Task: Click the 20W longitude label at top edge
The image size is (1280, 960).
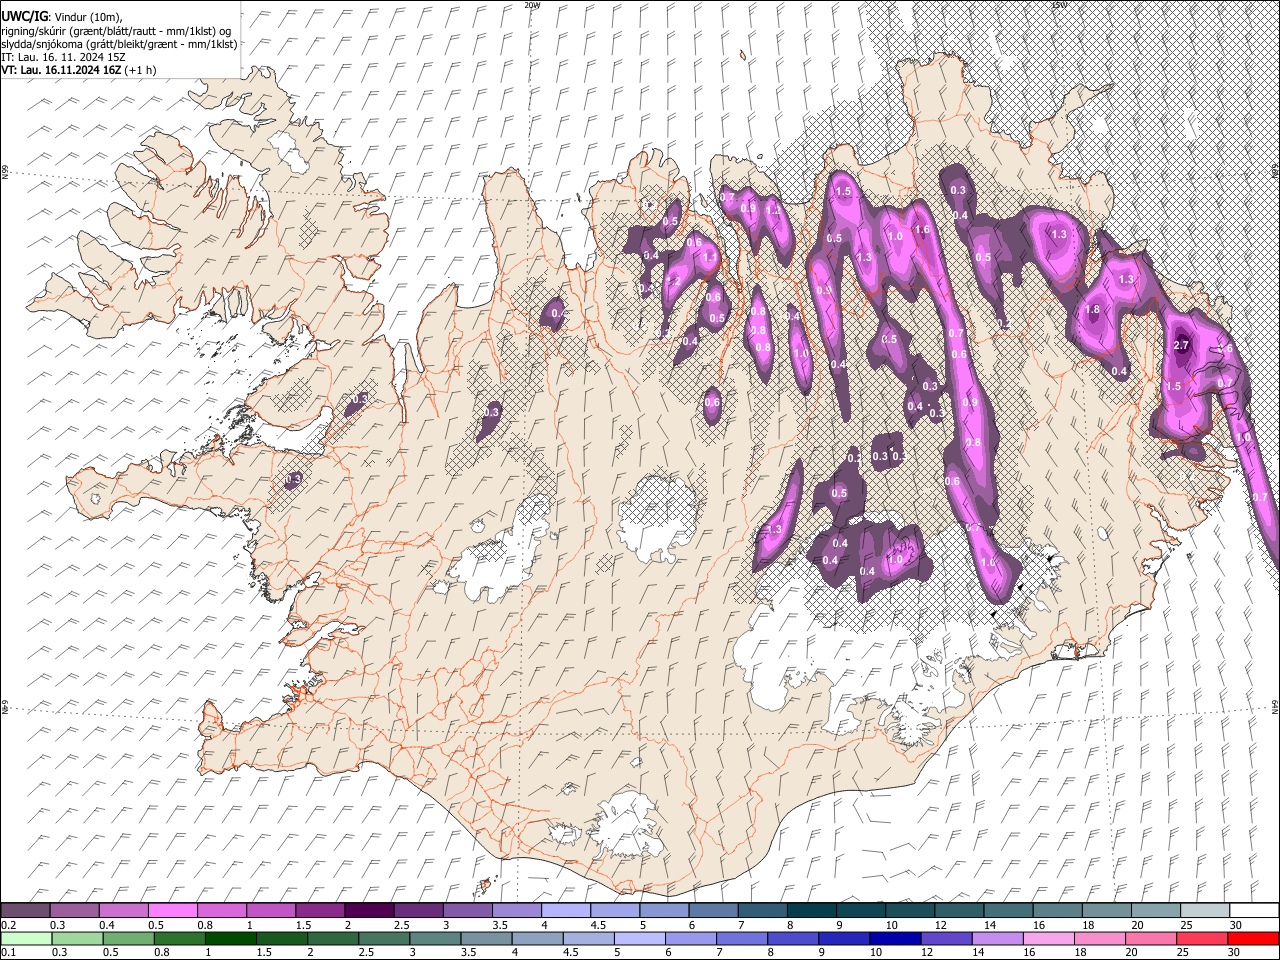Action: tap(531, 5)
